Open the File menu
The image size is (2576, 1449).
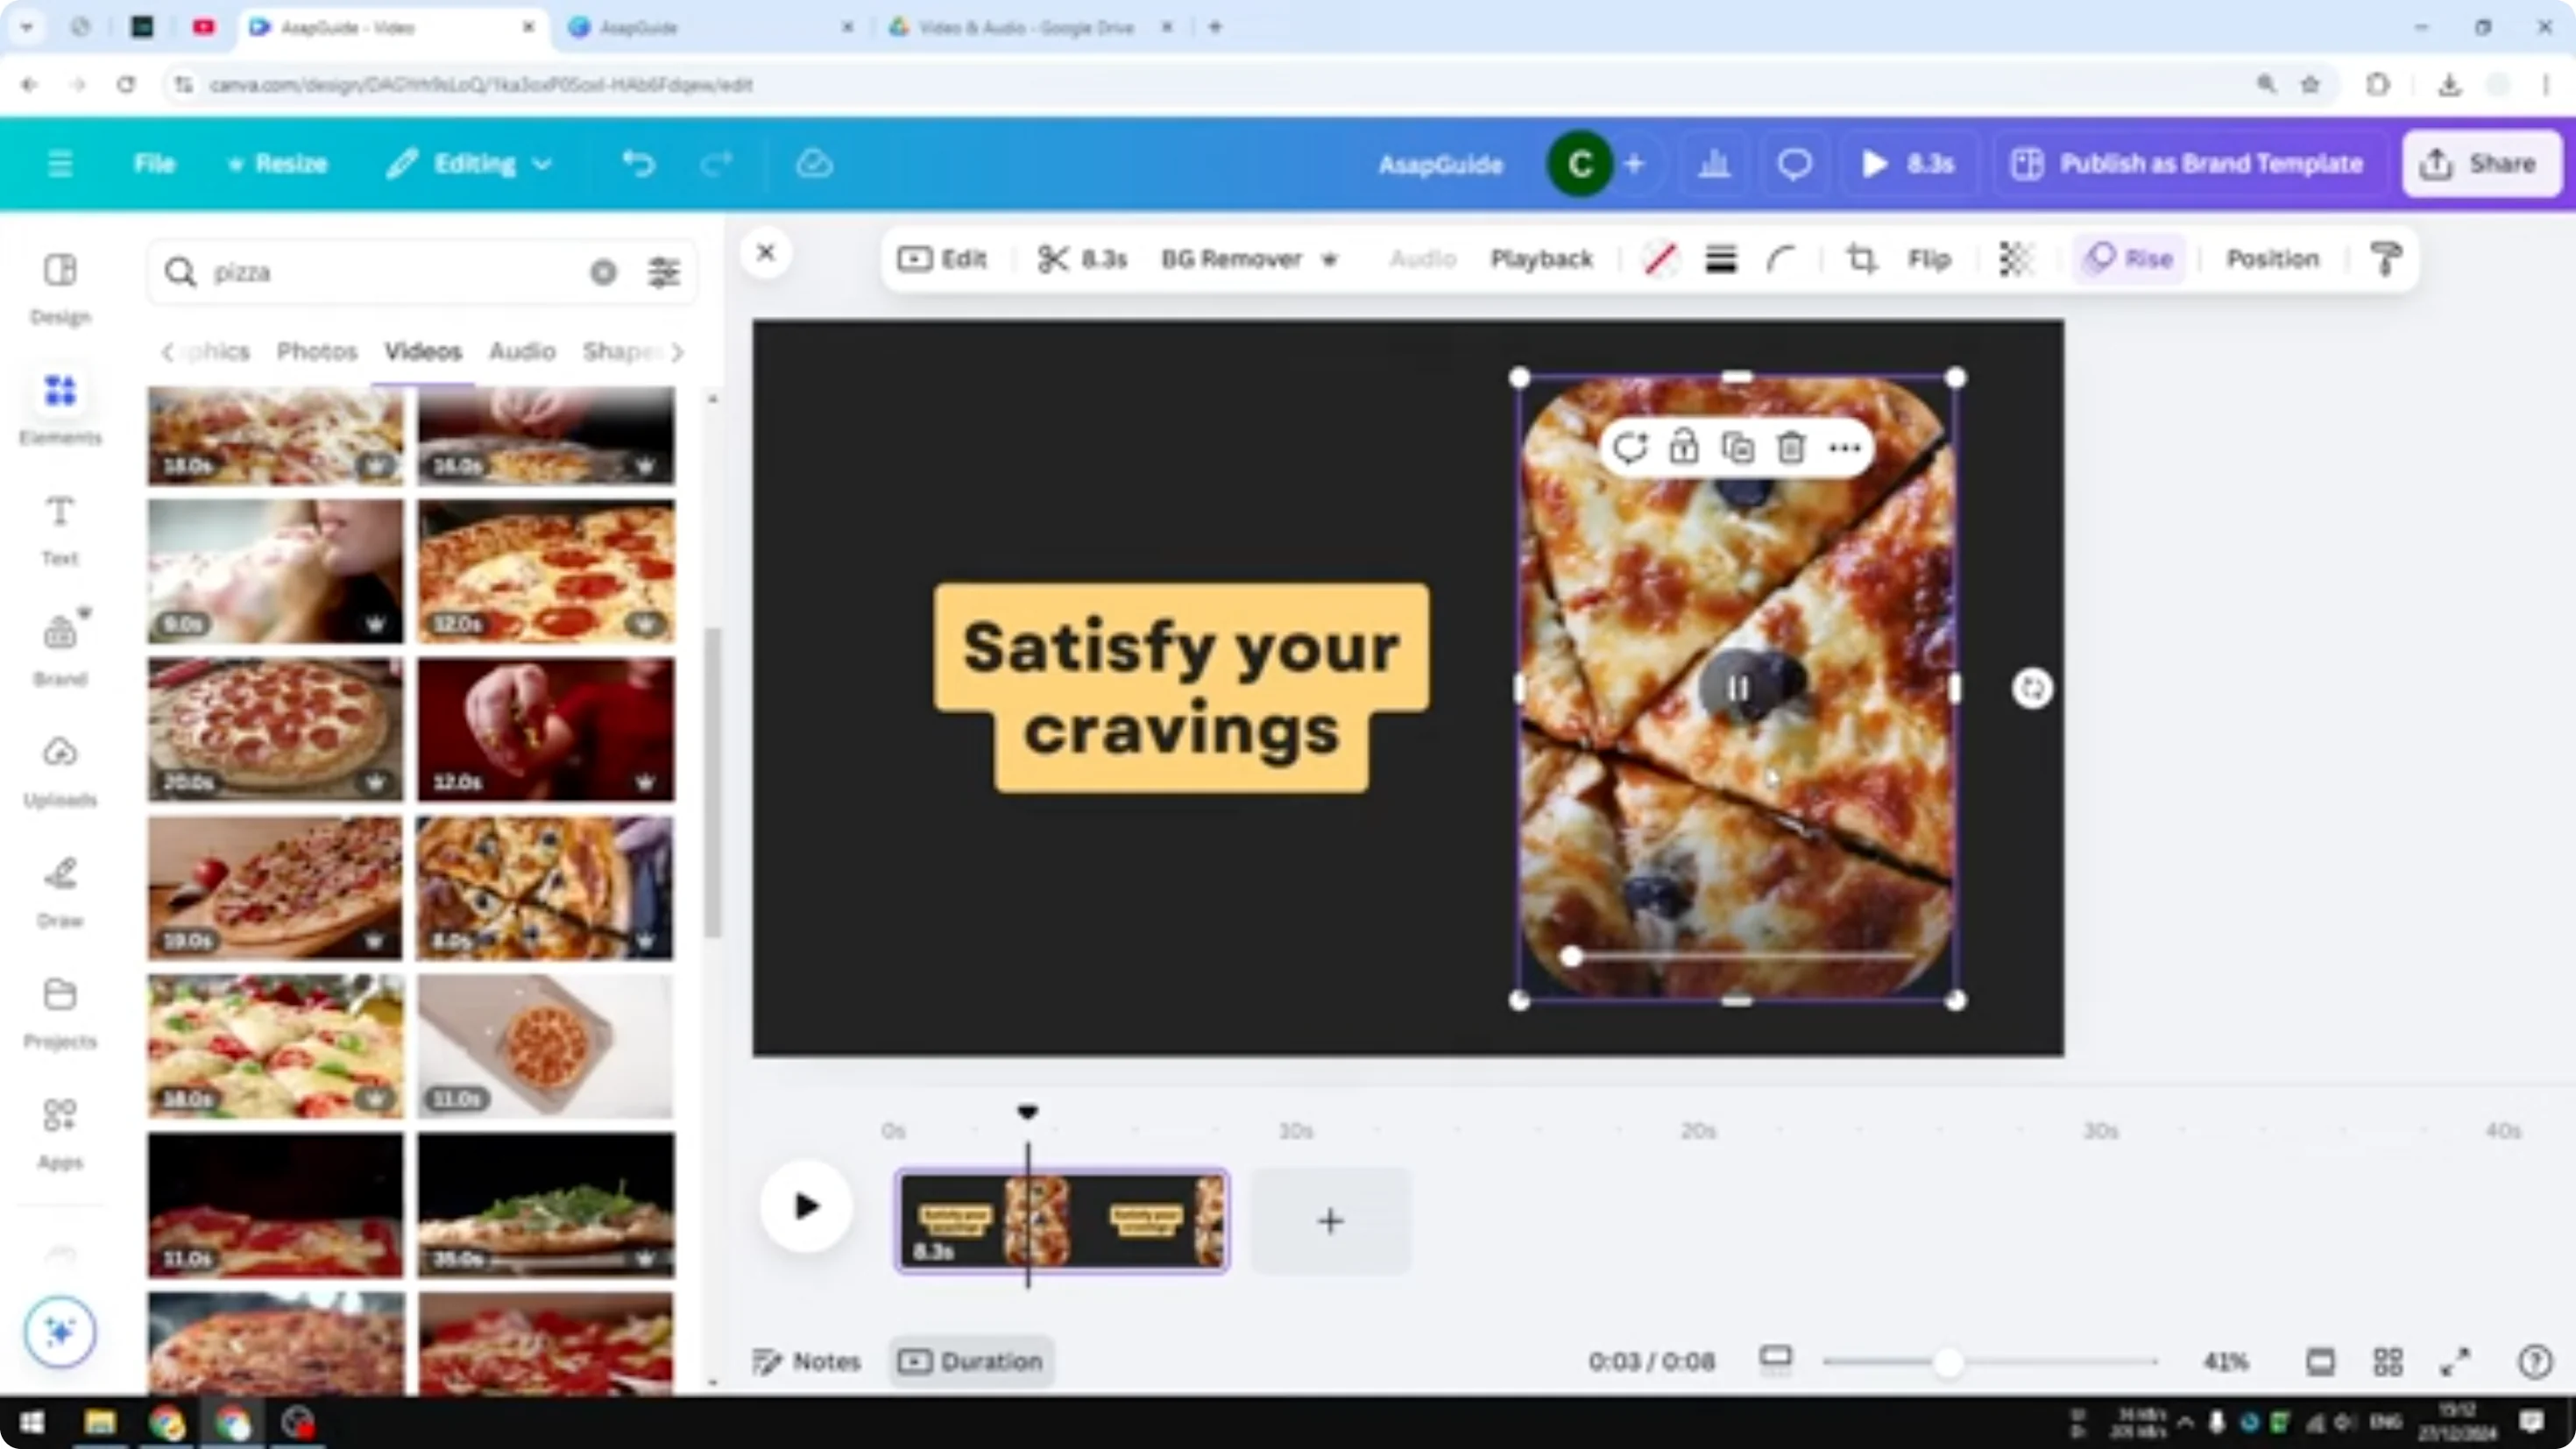click(x=154, y=163)
